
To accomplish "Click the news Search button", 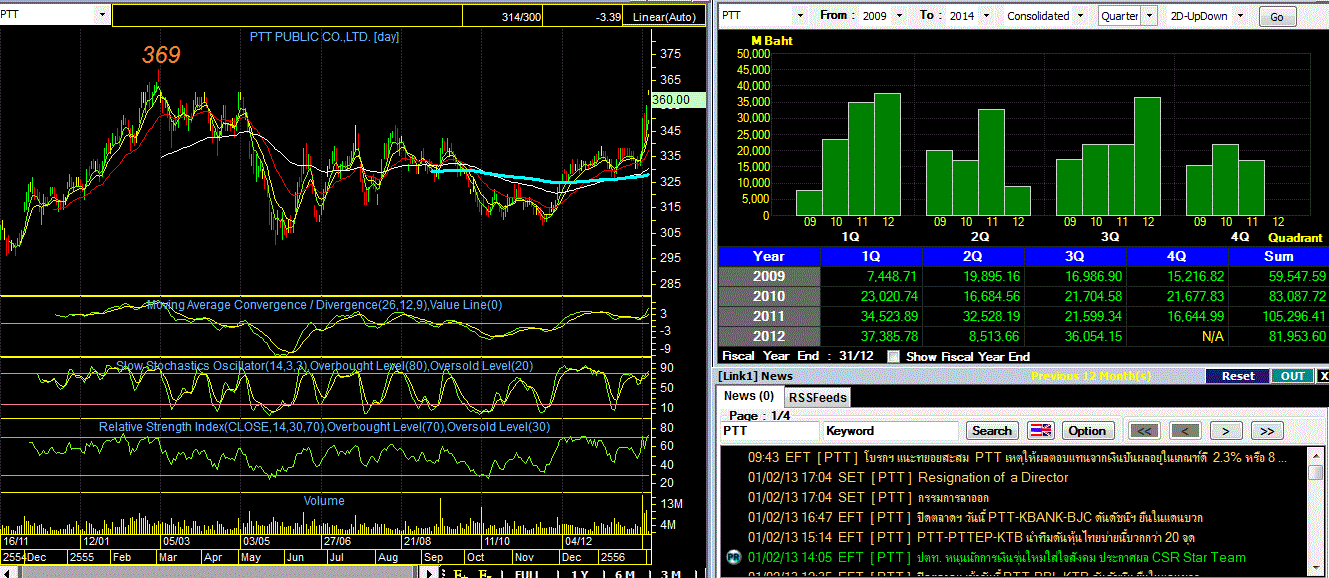I will (992, 431).
